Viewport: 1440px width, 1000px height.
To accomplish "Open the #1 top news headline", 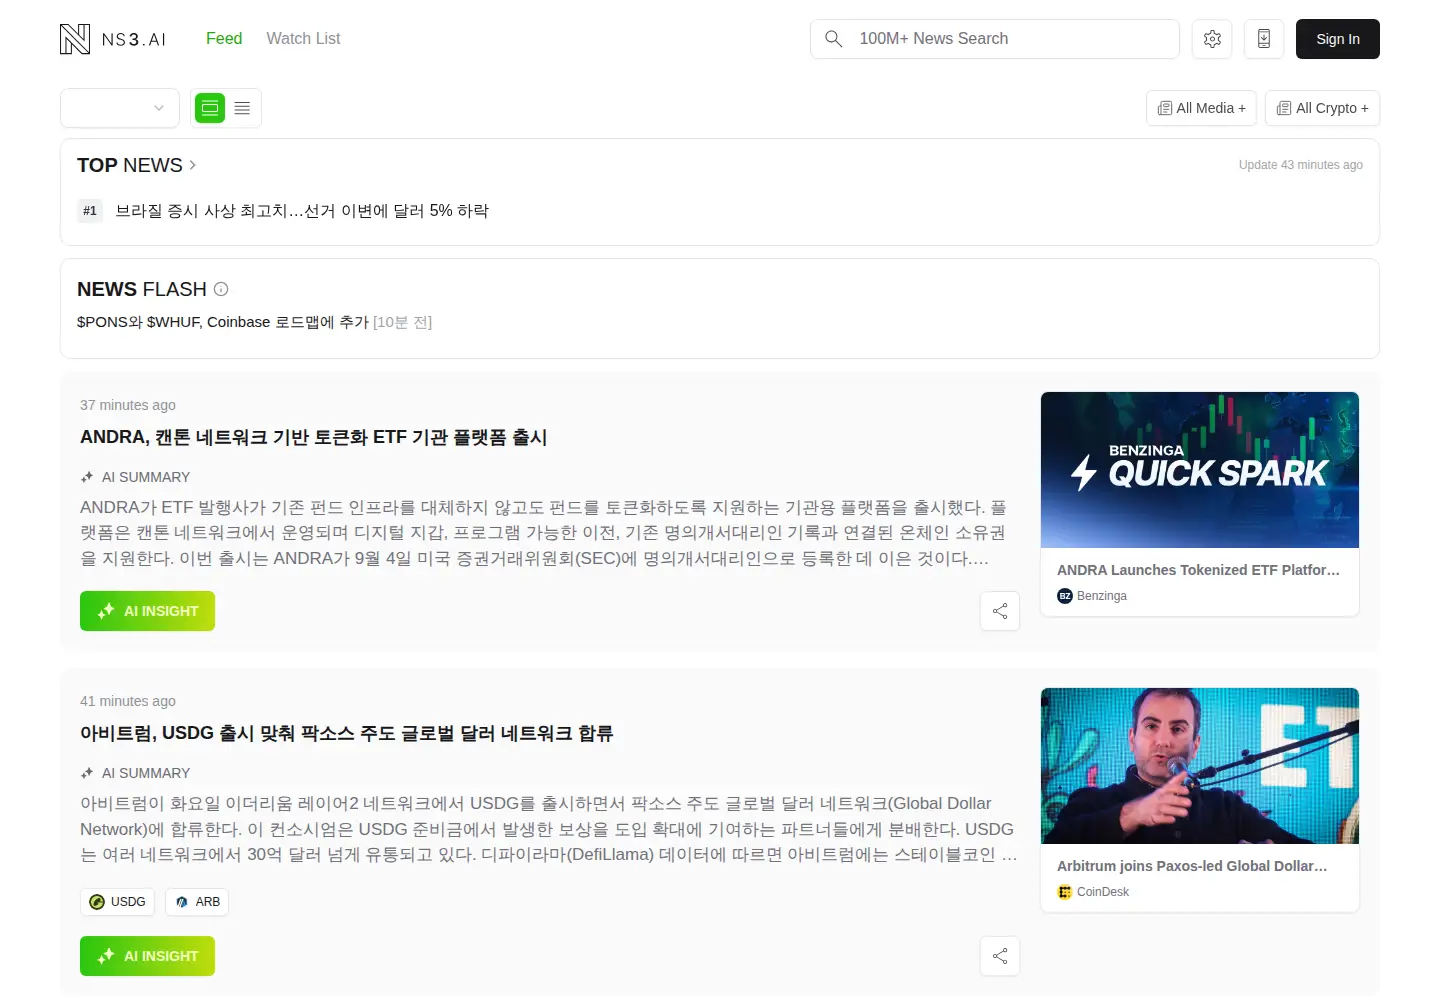I will click(x=302, y=211).
